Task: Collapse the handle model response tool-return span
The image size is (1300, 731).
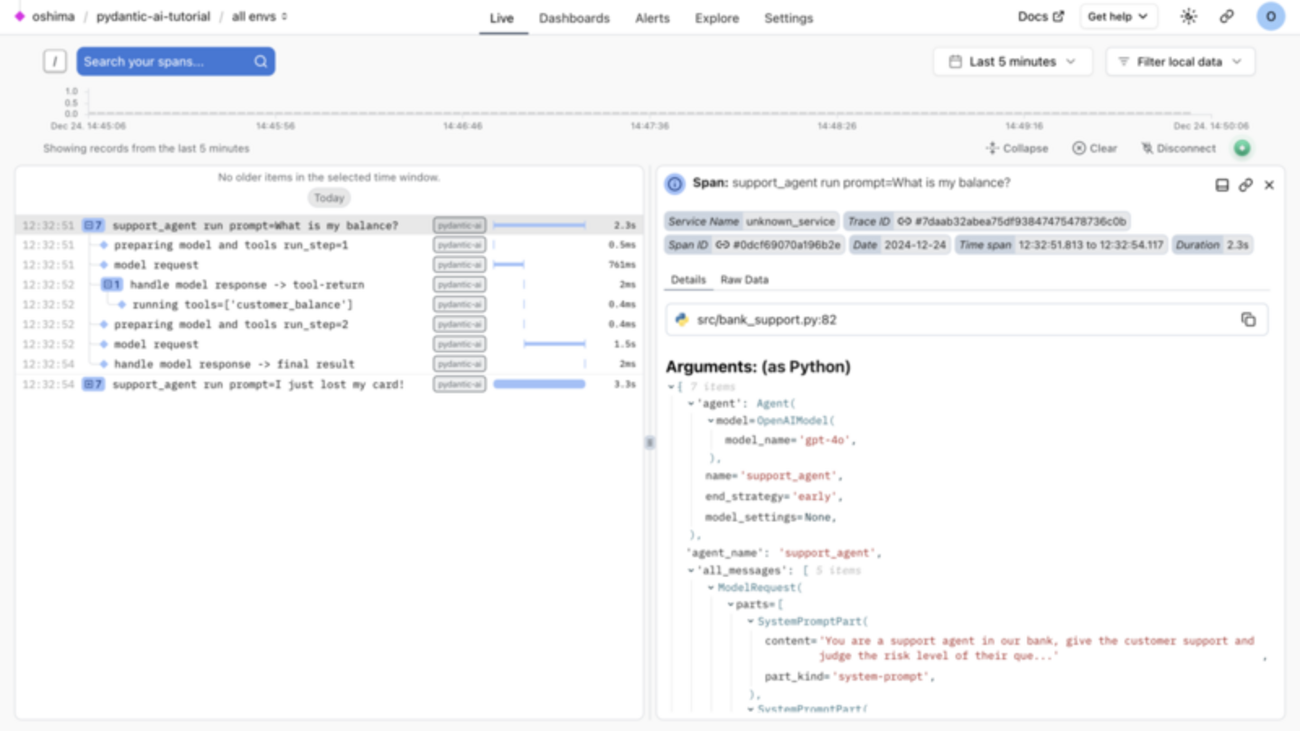Action: [112, 285]
